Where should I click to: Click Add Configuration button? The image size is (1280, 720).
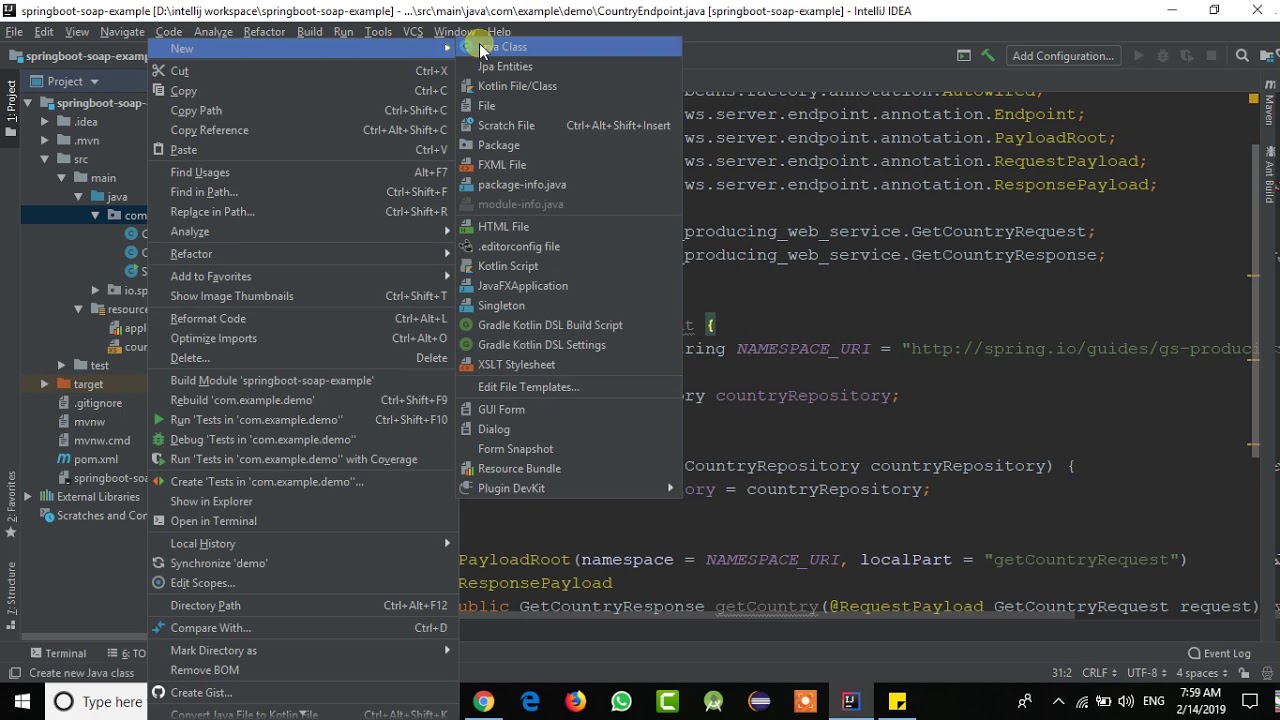click(1063, 56)
